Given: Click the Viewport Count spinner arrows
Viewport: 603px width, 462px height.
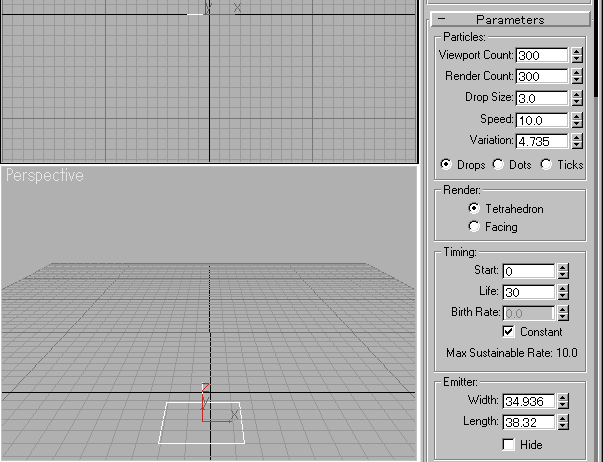Looking at the screenshot, I should coord(576,55).
